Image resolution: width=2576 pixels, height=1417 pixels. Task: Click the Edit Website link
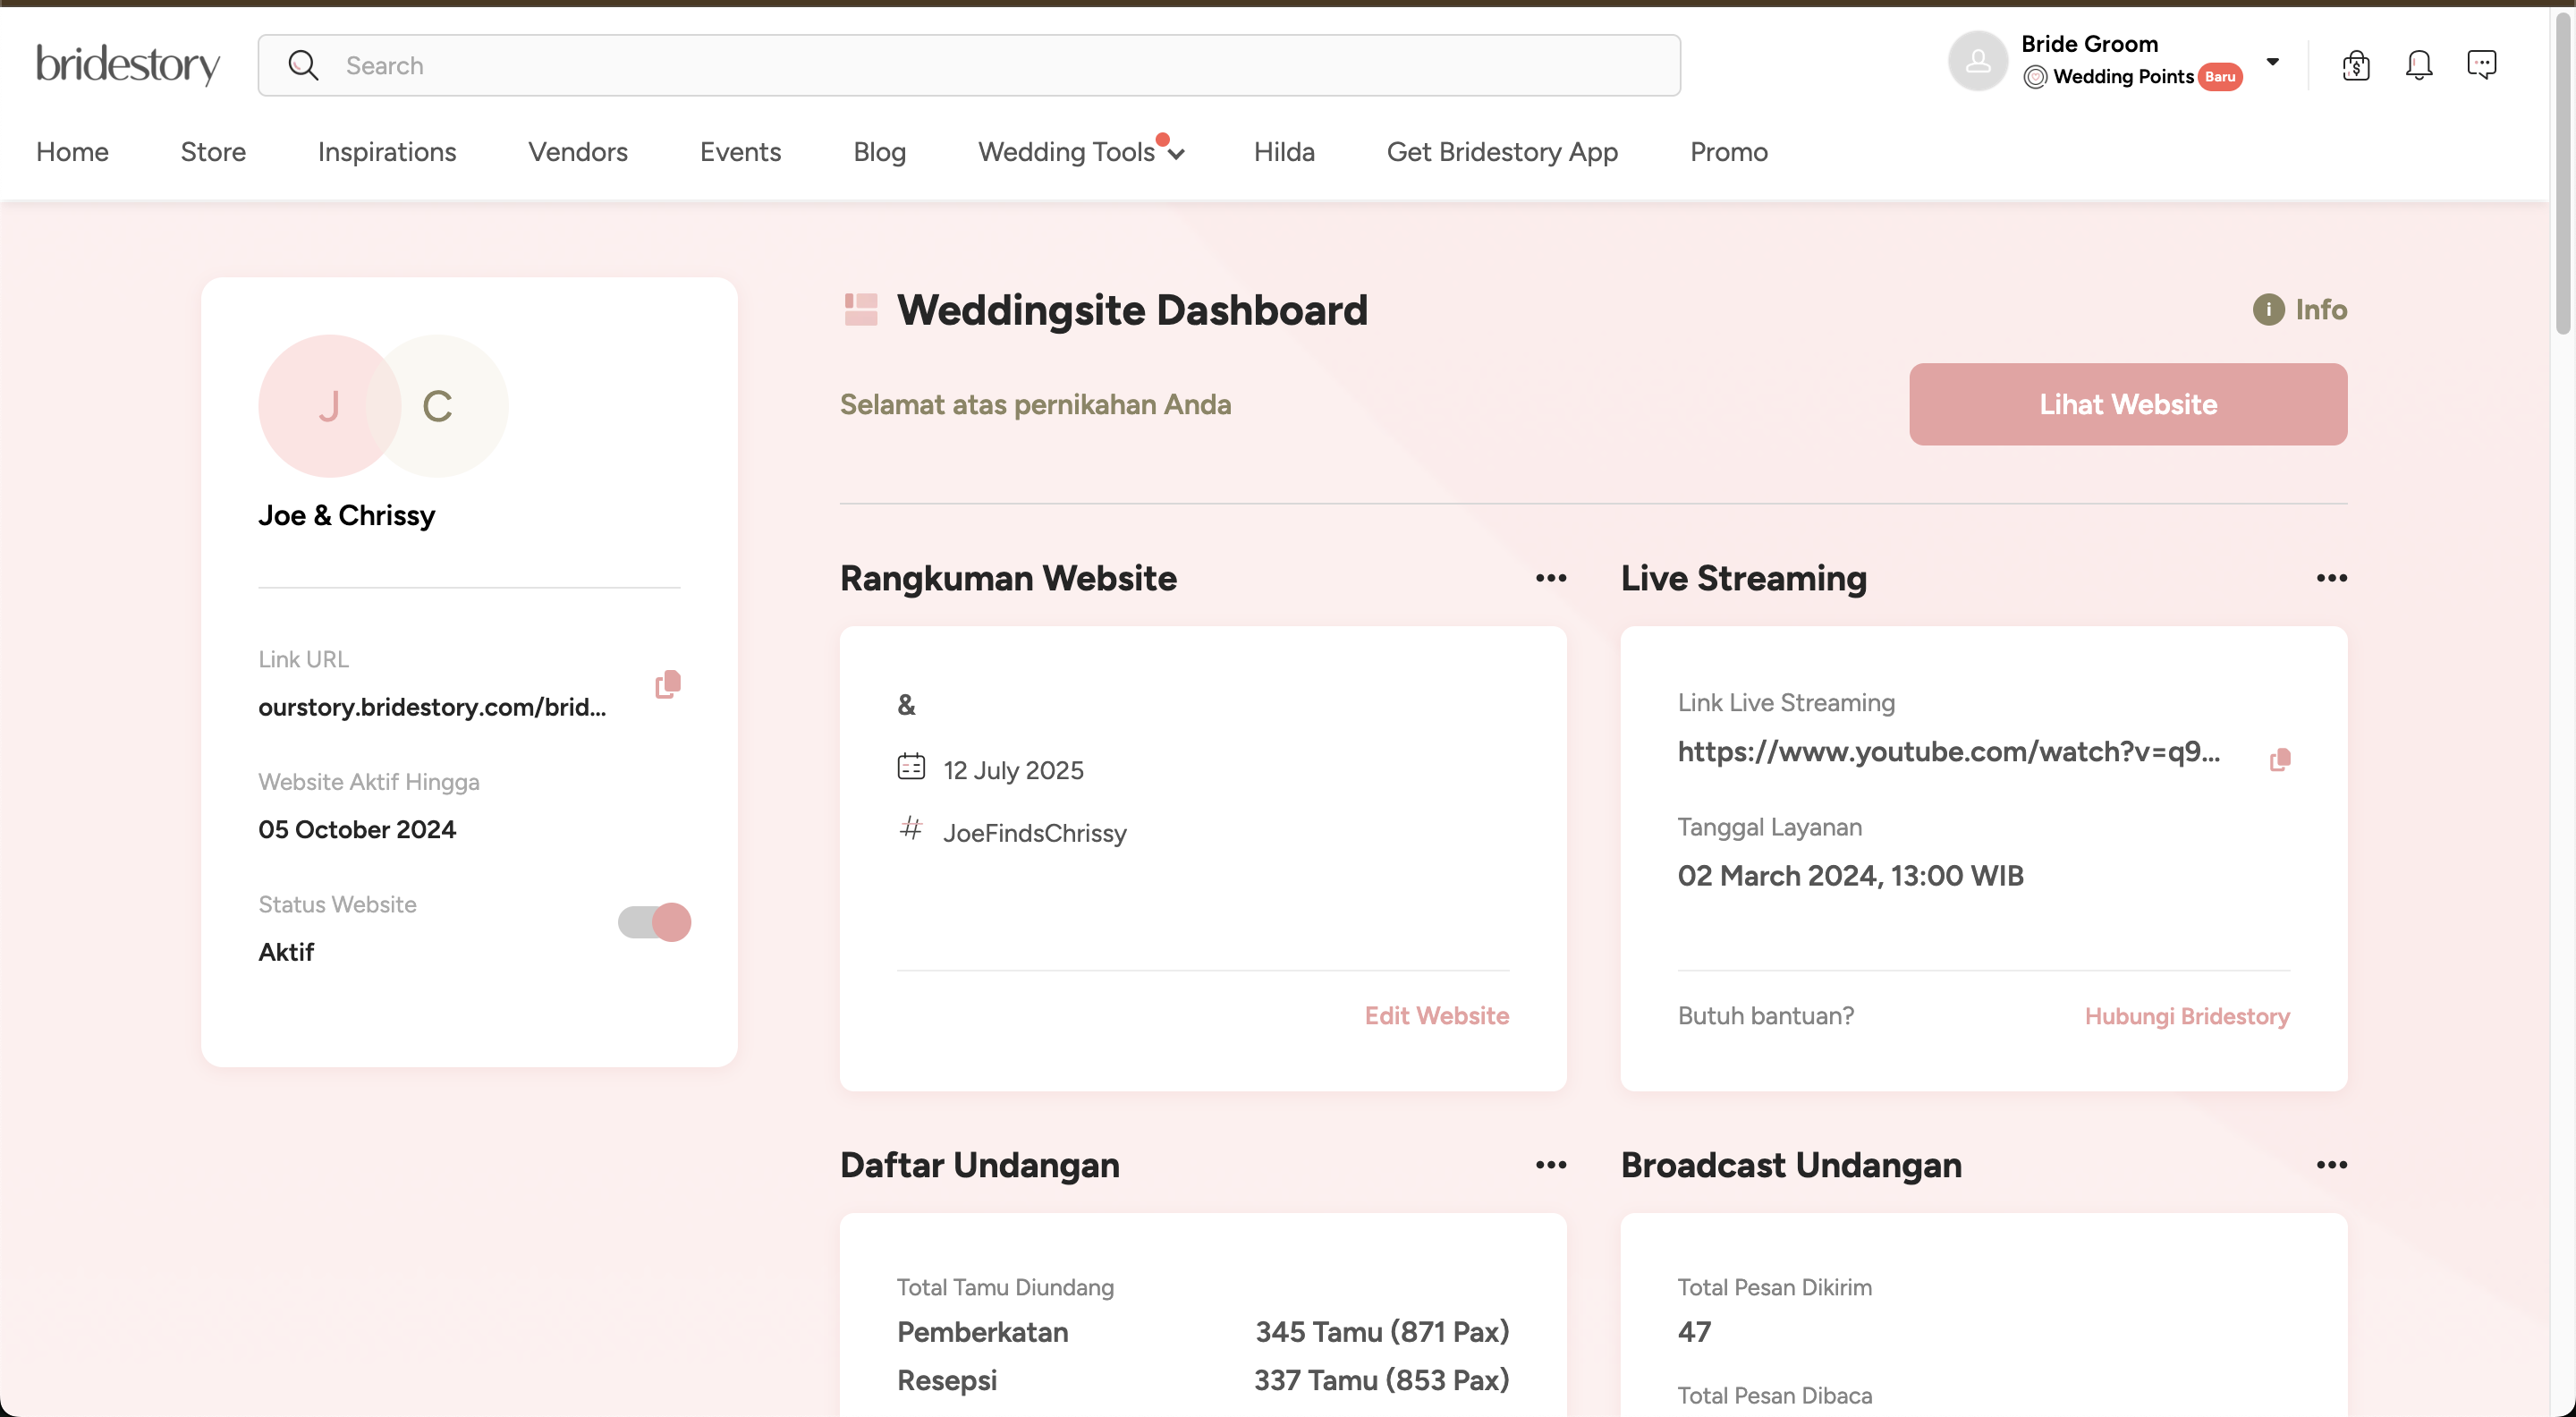[1436, 1016]
